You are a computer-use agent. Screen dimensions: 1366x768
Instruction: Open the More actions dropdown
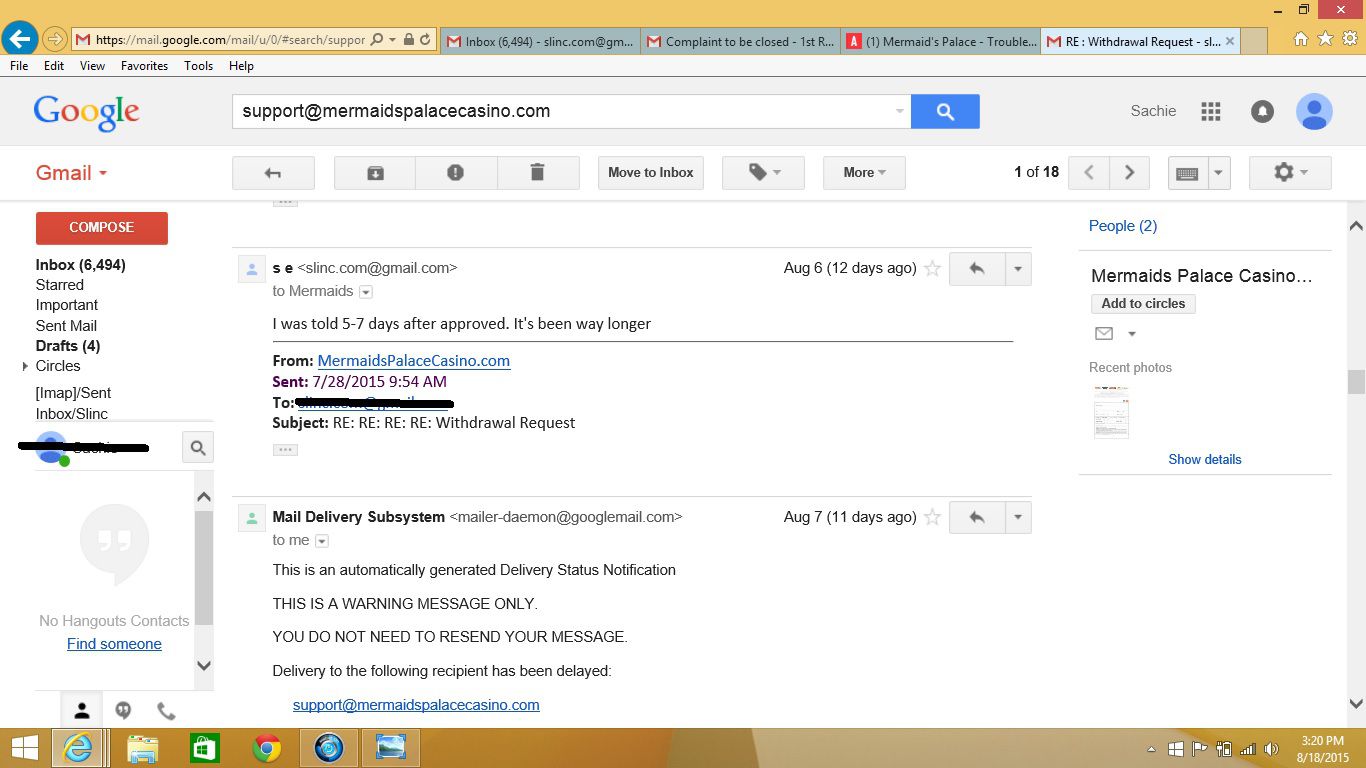[865, 173]
